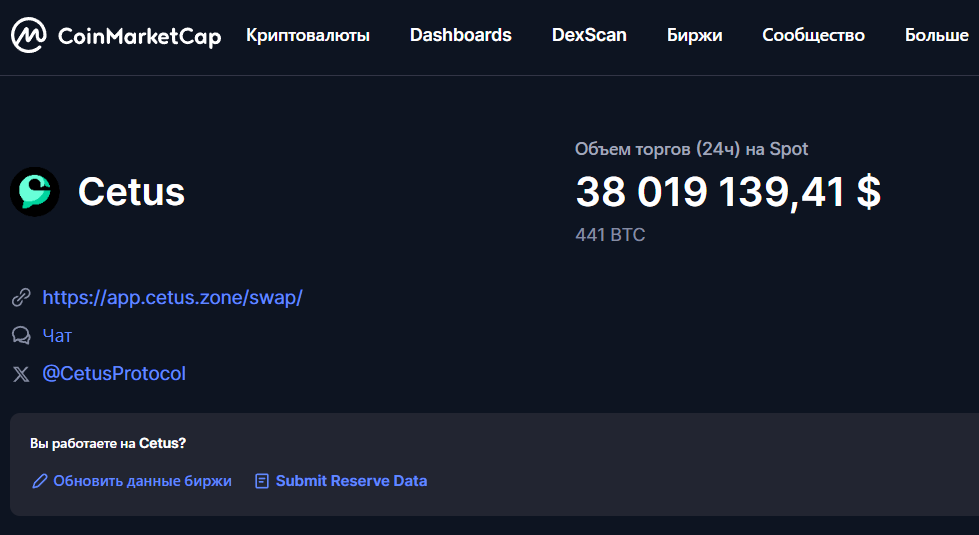Viewport: 979px width, 535px height.
Task: Follow the Чат link
Action: [57, 335]
